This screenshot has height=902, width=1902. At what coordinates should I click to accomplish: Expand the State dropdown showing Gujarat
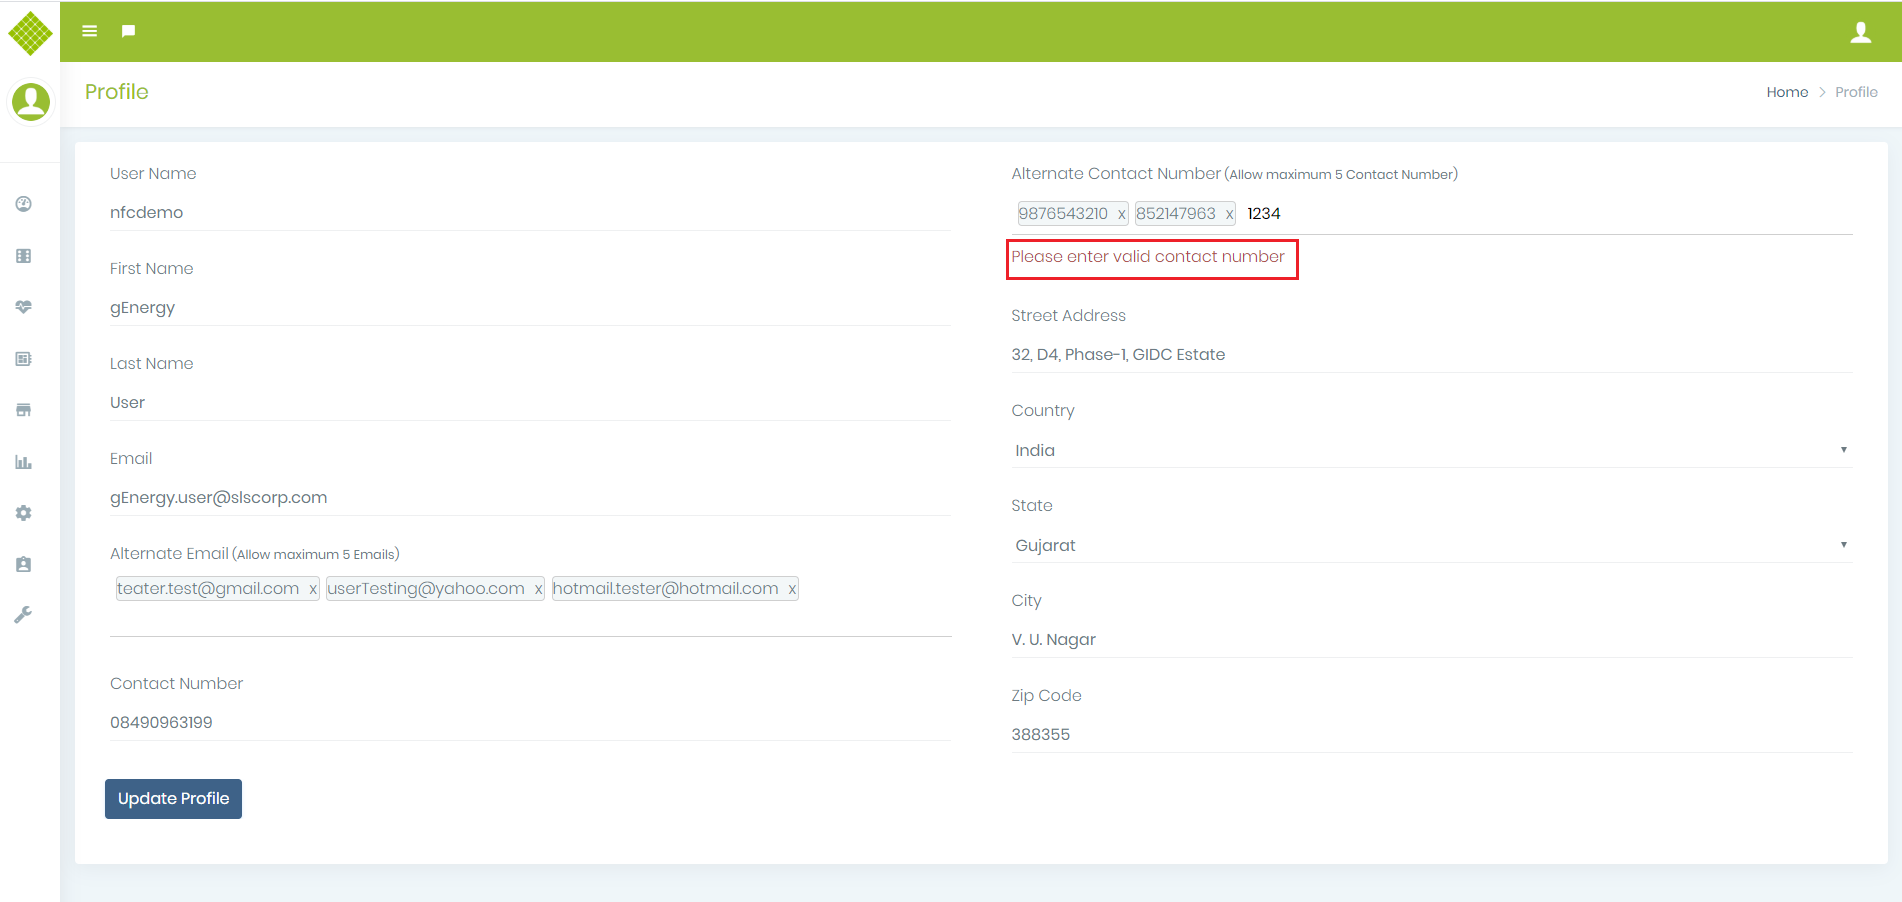tap(1430, 545)
